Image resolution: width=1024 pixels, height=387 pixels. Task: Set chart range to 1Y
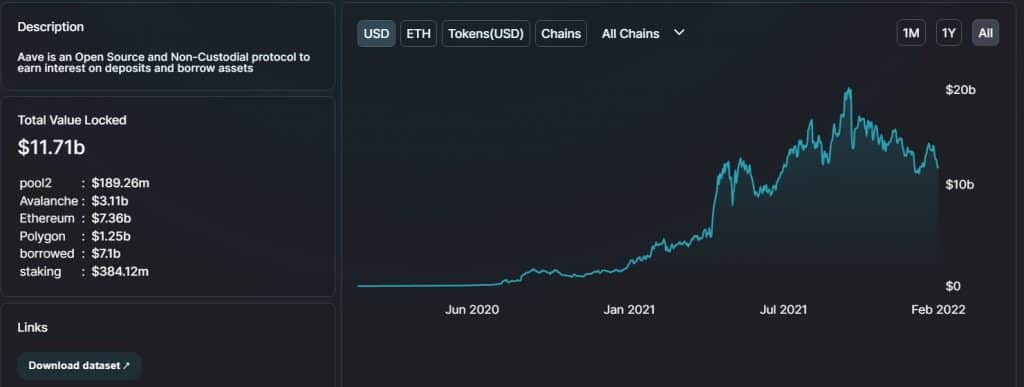click(949, 33)
